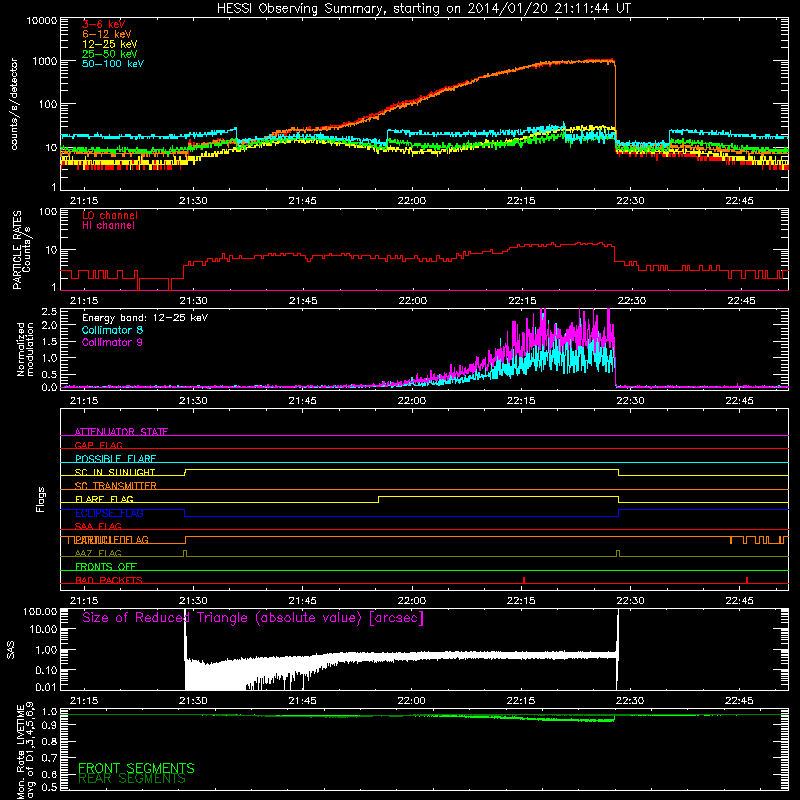This screenshot has height=800, width=800.
Task: Click the counts/s/detector axis label
Action: click(14, 104)
